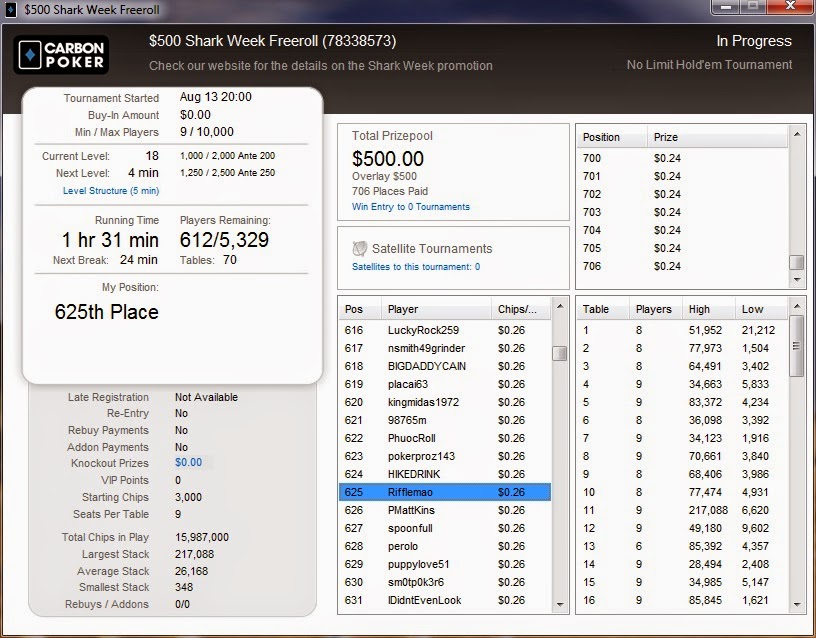816x638 pixels.
Task: Sort tables by Table column header
Action: click(603, 309)
